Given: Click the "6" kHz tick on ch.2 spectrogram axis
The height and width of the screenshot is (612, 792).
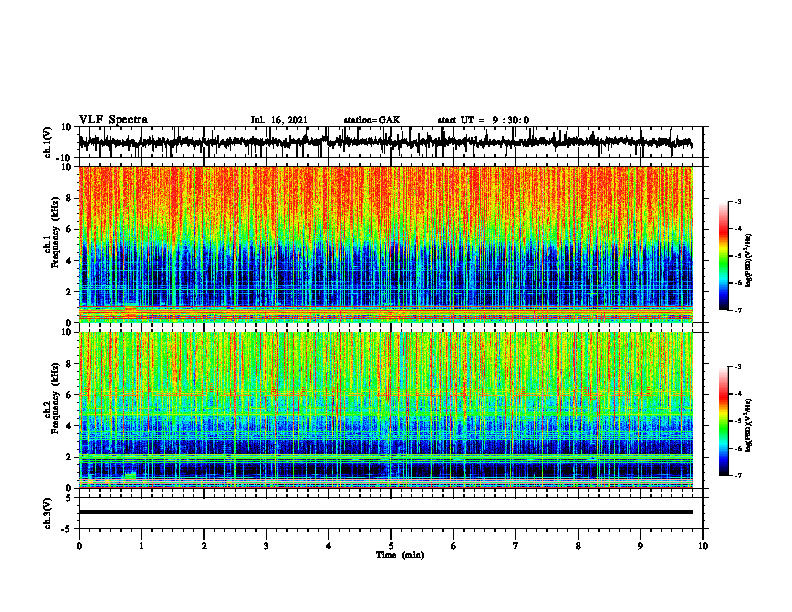Looking at the screenshot, I should (x=70, y=395).
